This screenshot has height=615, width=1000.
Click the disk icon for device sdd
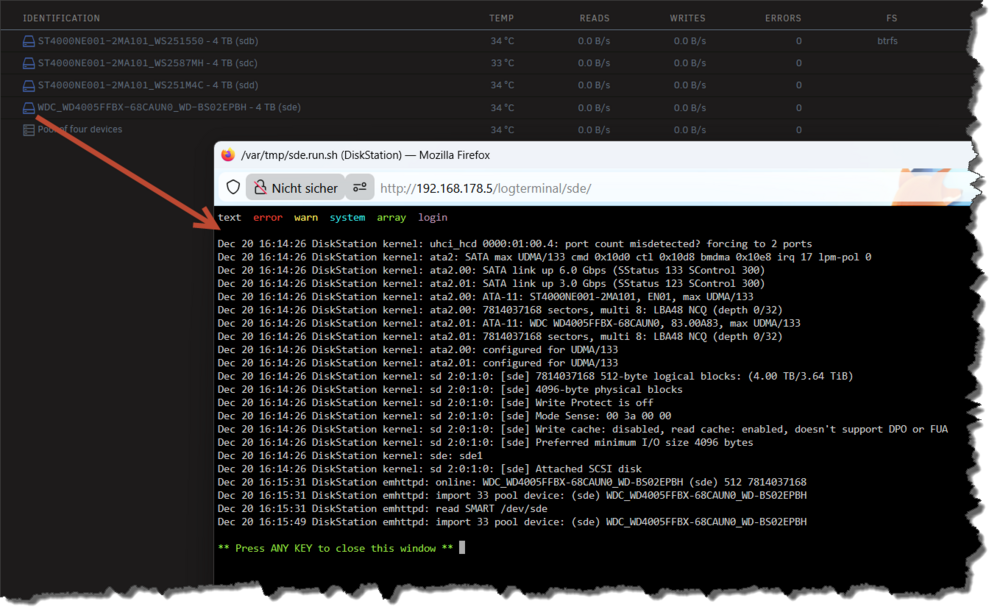29,85
